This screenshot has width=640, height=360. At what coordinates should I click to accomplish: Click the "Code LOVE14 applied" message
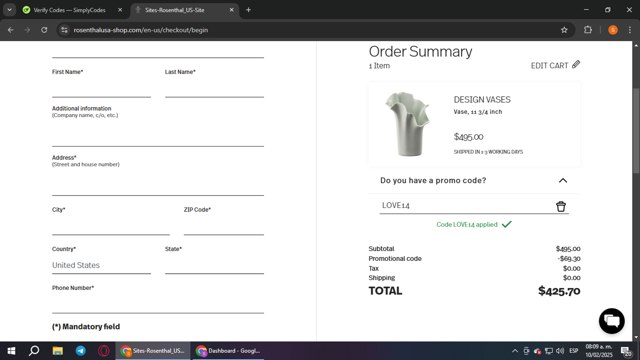click(467, 224)
